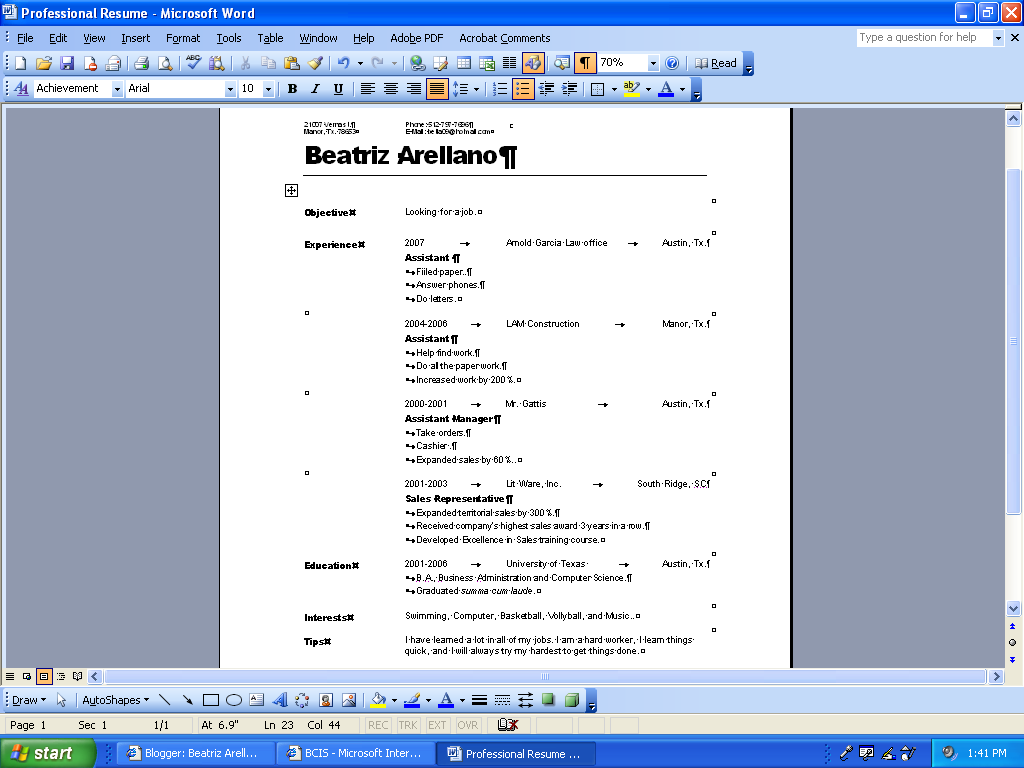Open the Adobe PDF menu
Image resolution: width=1024 pixels, height=768 pixels.
coord(417,38)
